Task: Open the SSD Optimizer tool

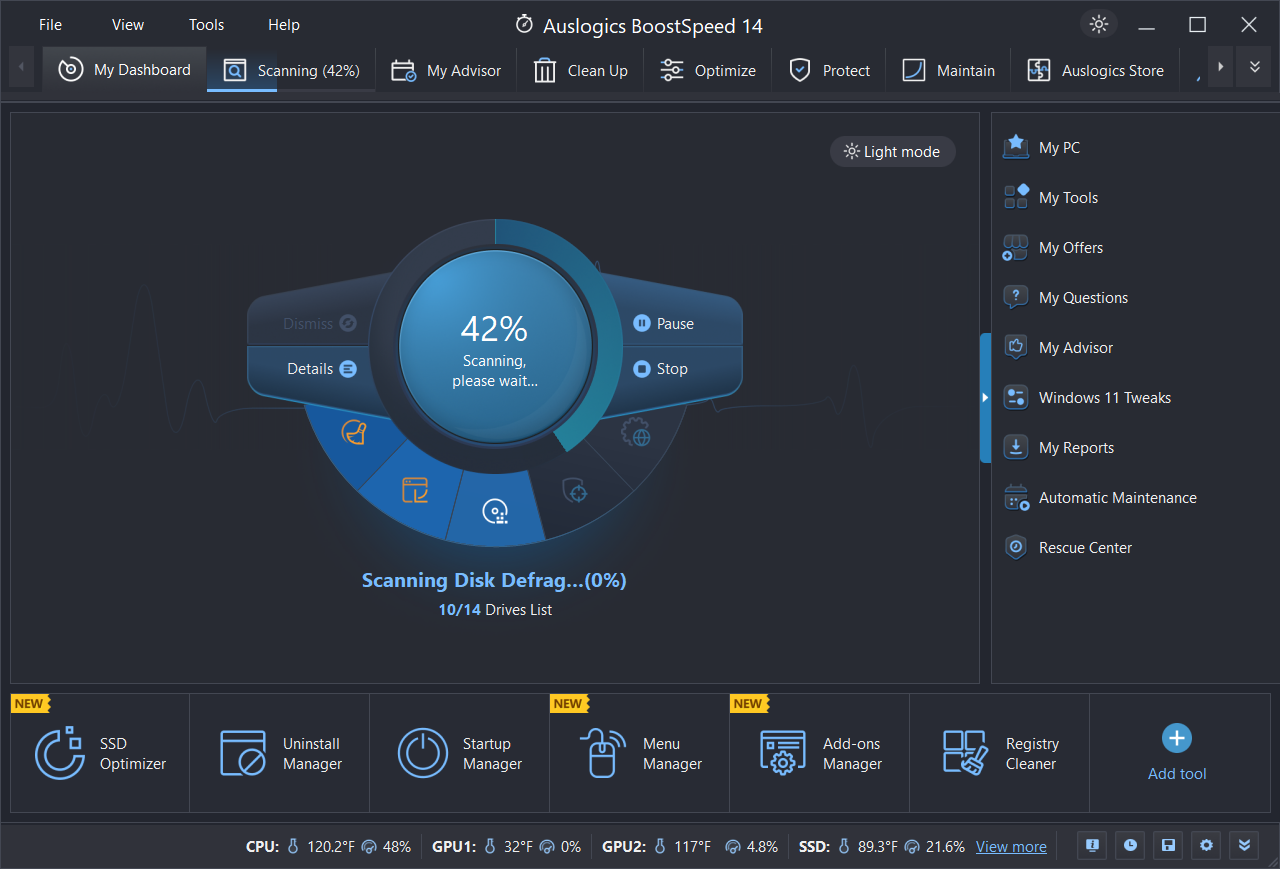Action: click(x=100, y=754)
